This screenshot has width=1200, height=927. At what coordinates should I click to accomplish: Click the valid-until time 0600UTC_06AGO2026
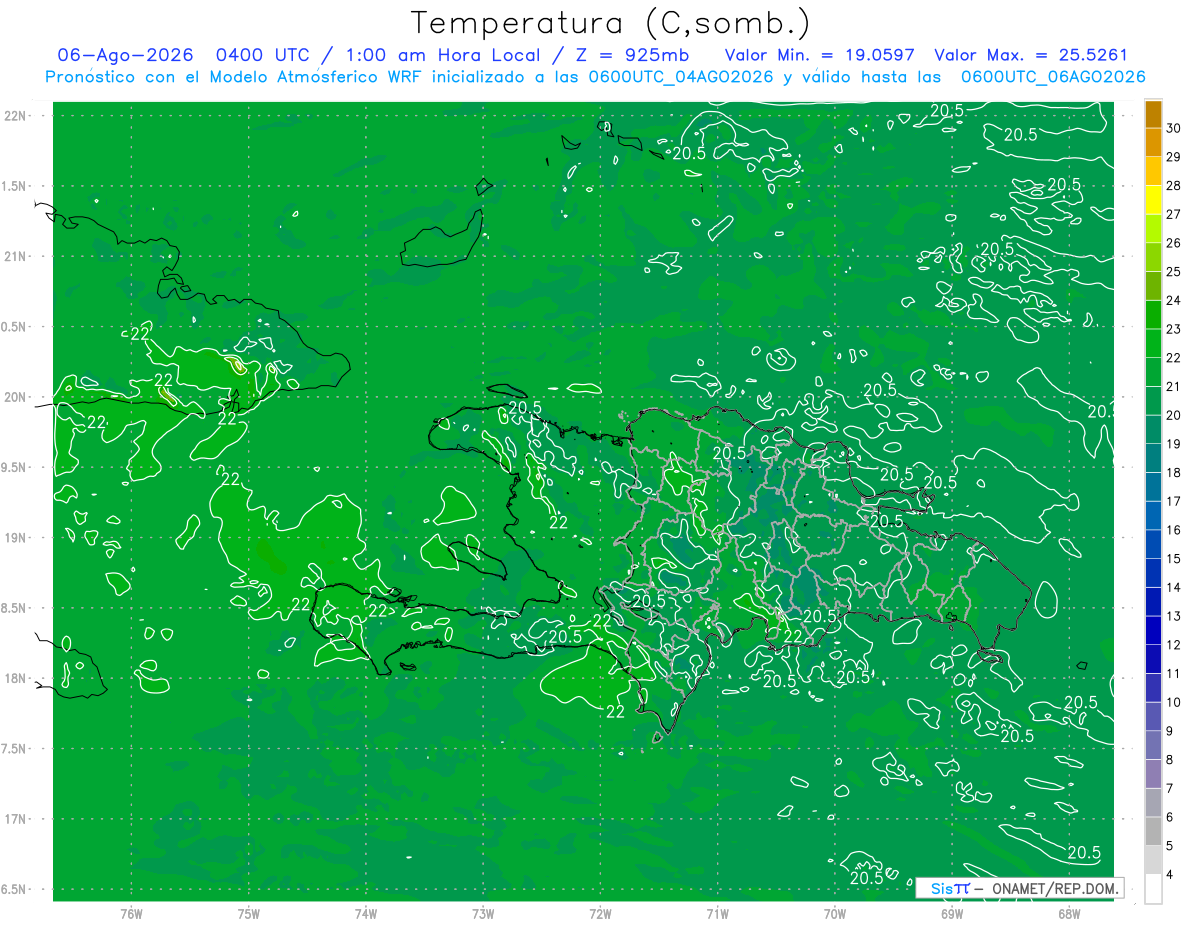(x=1053, y=77)
